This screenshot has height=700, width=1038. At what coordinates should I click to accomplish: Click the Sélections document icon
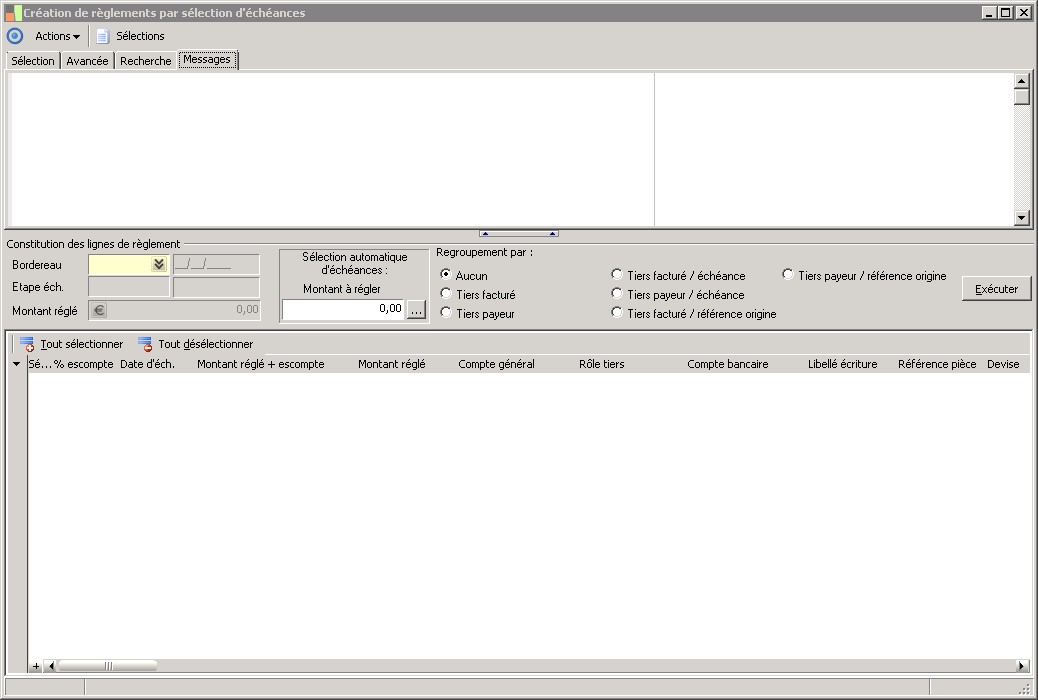click(x=103, y=36)
